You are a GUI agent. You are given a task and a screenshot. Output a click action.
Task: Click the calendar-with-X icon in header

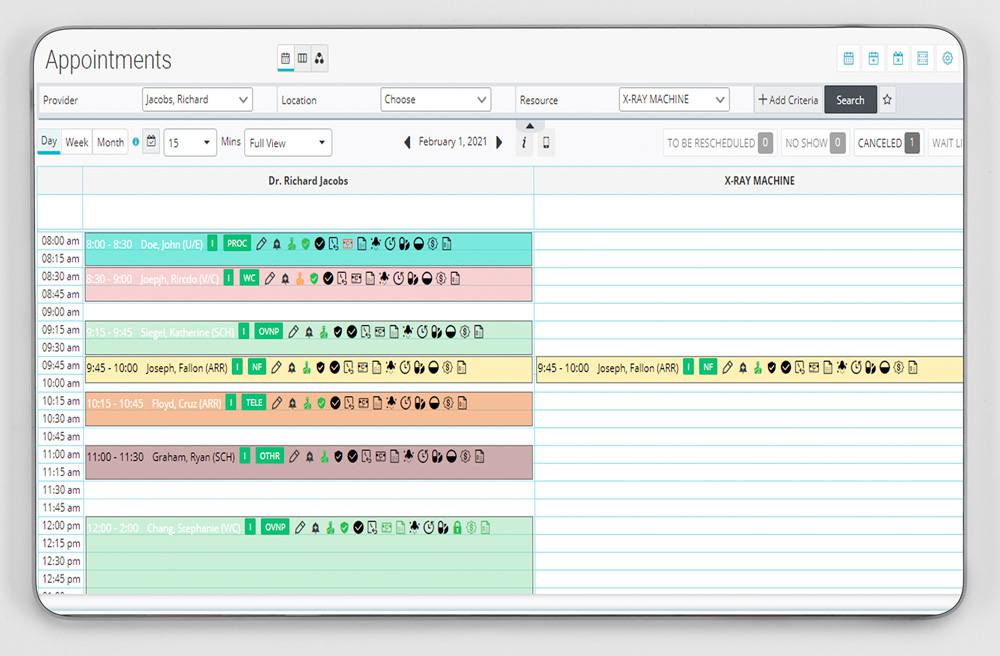coord(898,59)
